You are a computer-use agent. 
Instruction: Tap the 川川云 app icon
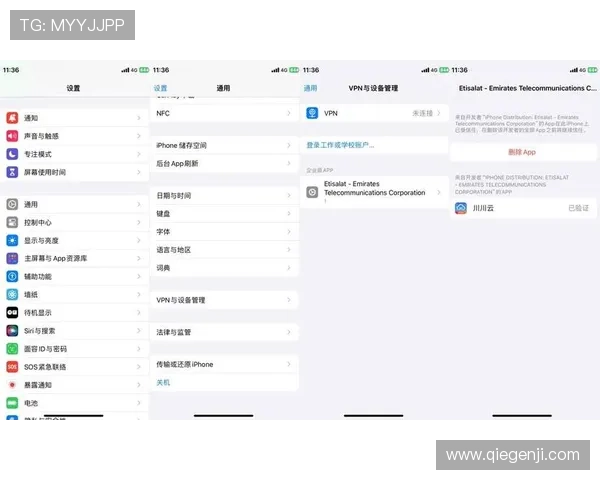[x=461, y=208]
